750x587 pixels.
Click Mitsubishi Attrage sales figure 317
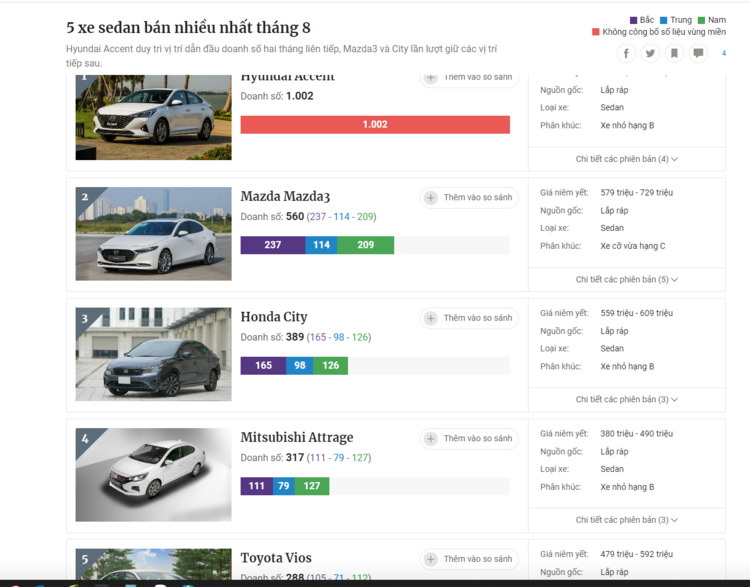295,458
